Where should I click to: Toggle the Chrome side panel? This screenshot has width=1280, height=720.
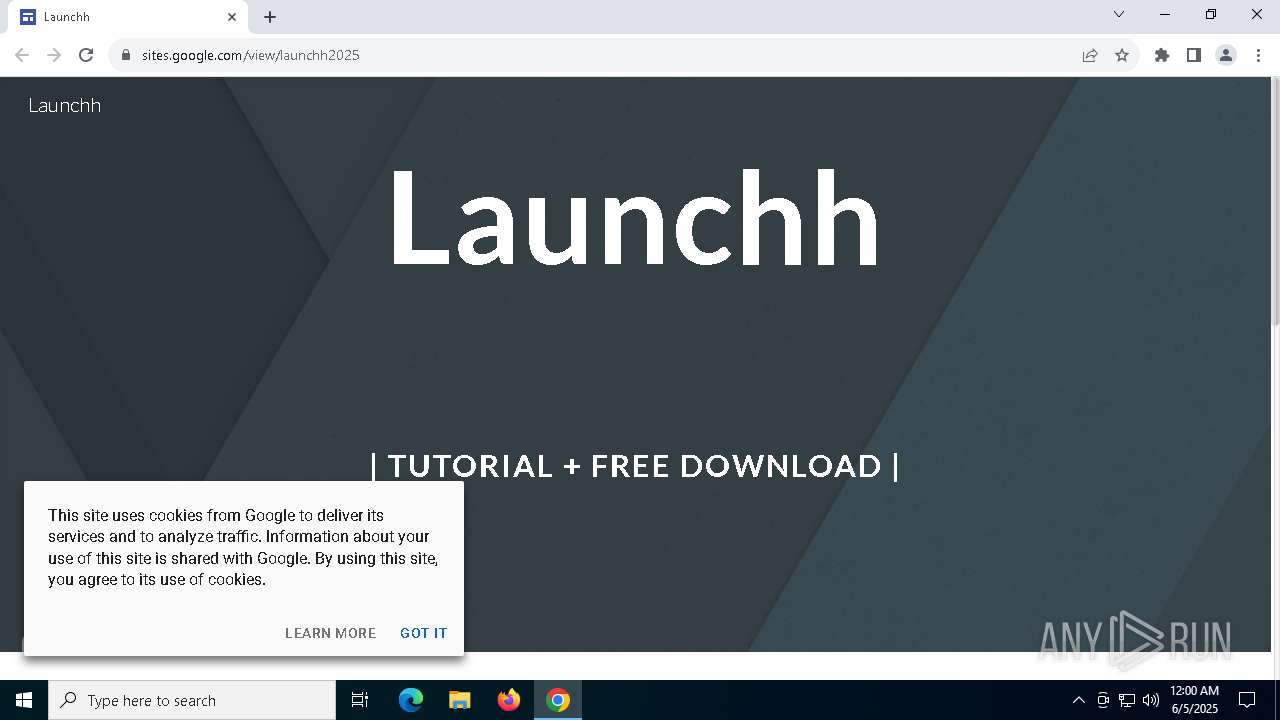[x=1194, y=55]
